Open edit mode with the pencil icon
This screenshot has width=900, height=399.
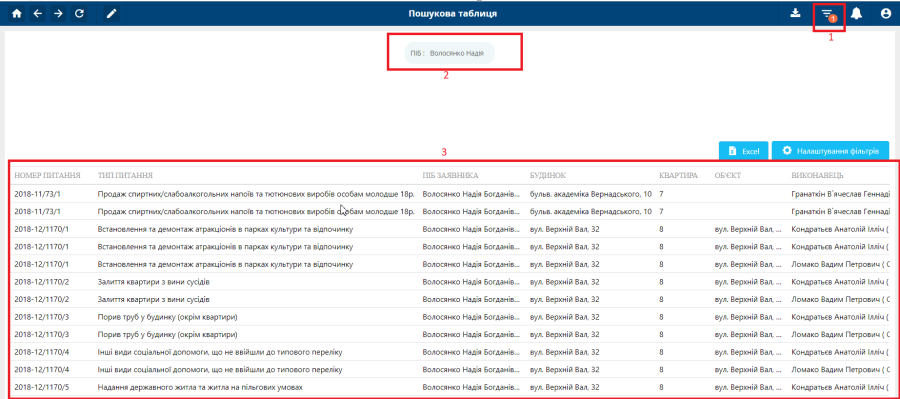coord(112,14)
